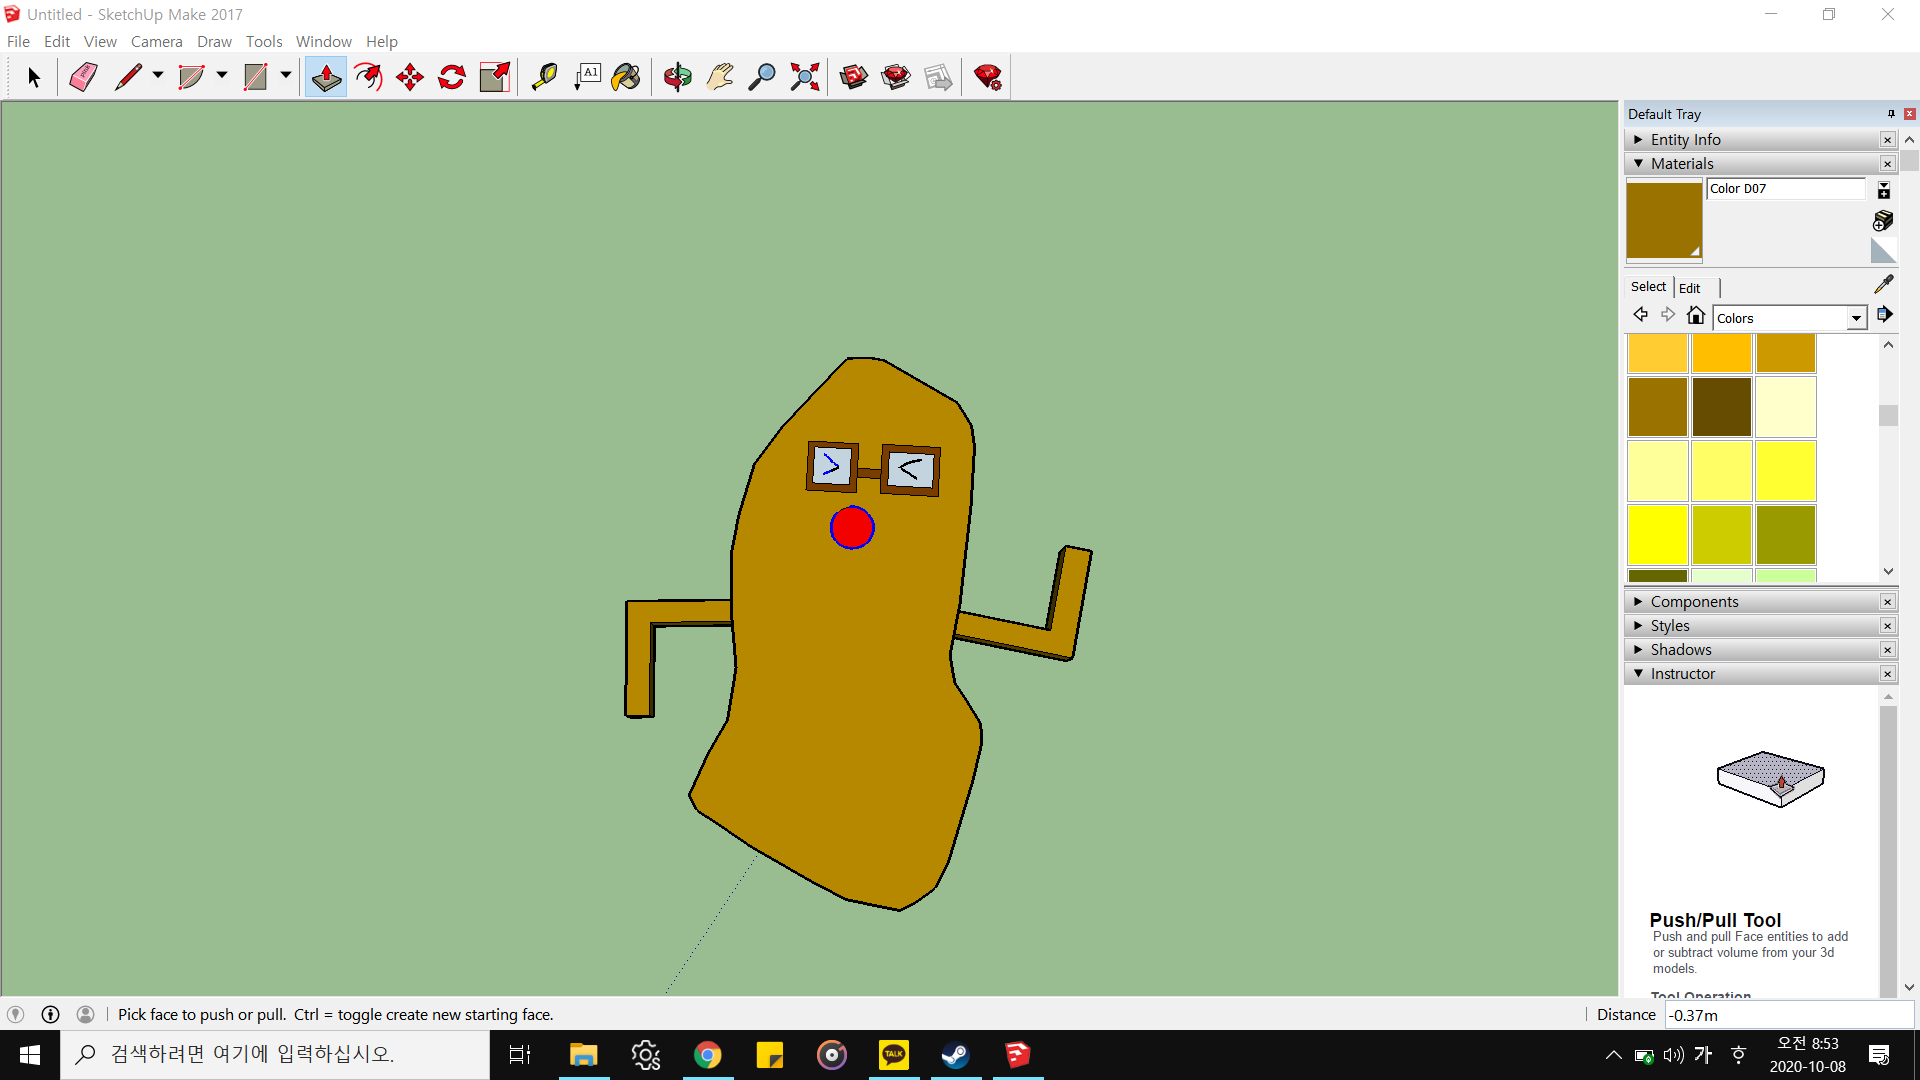
Task: Click the Color D07 material name field
Action: 1786,188
